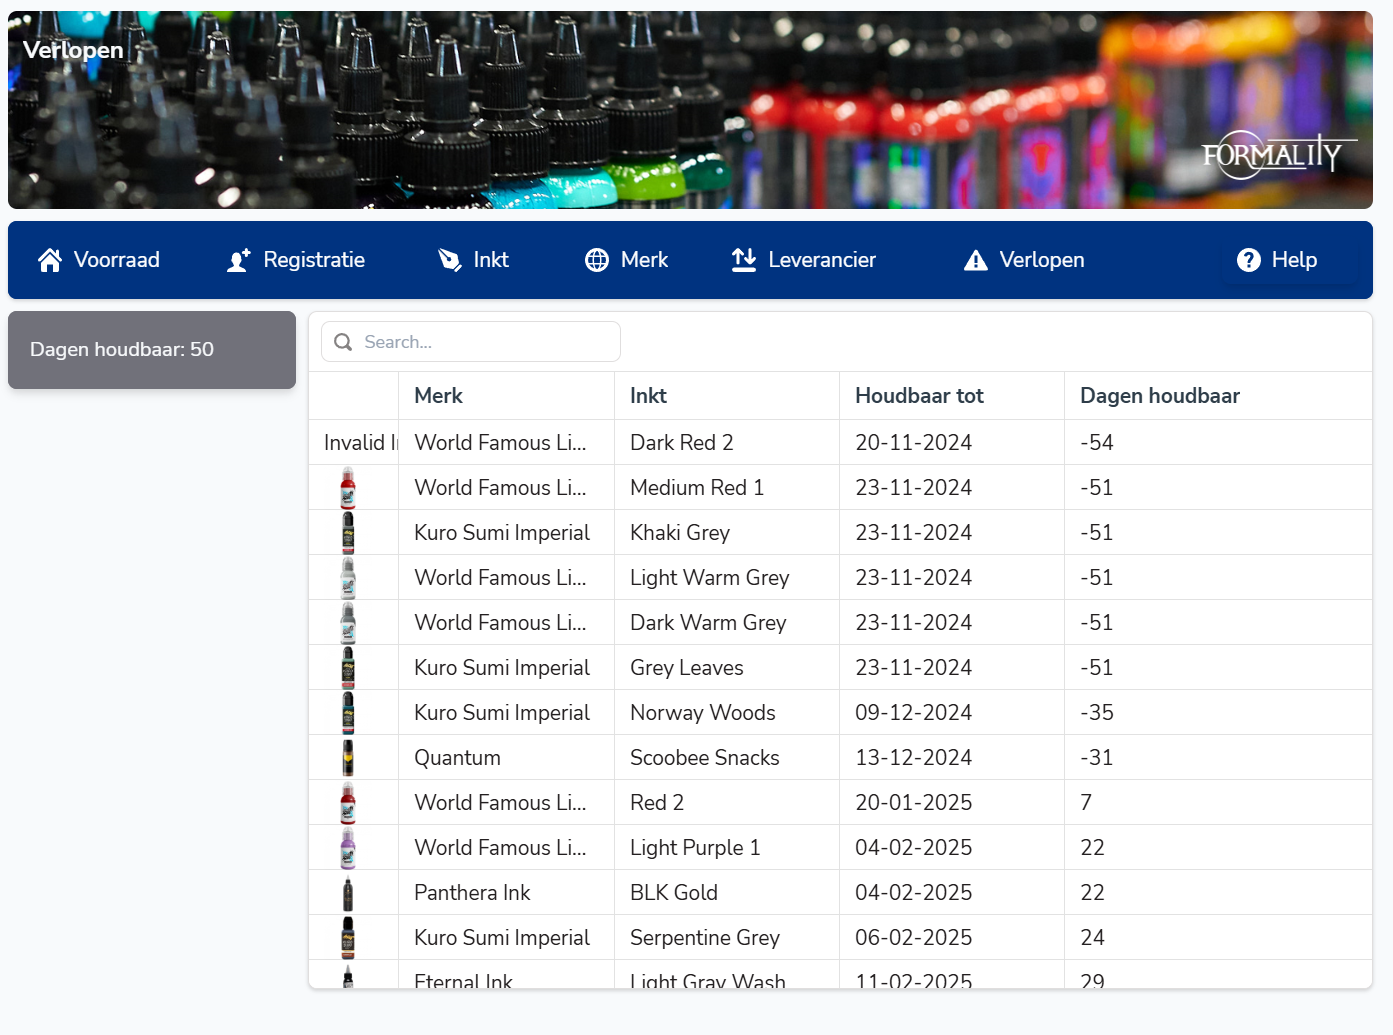
Task: Click the BLK Gold bottle thumbnail
Action: pyautogui.click(x=348, y=893)
